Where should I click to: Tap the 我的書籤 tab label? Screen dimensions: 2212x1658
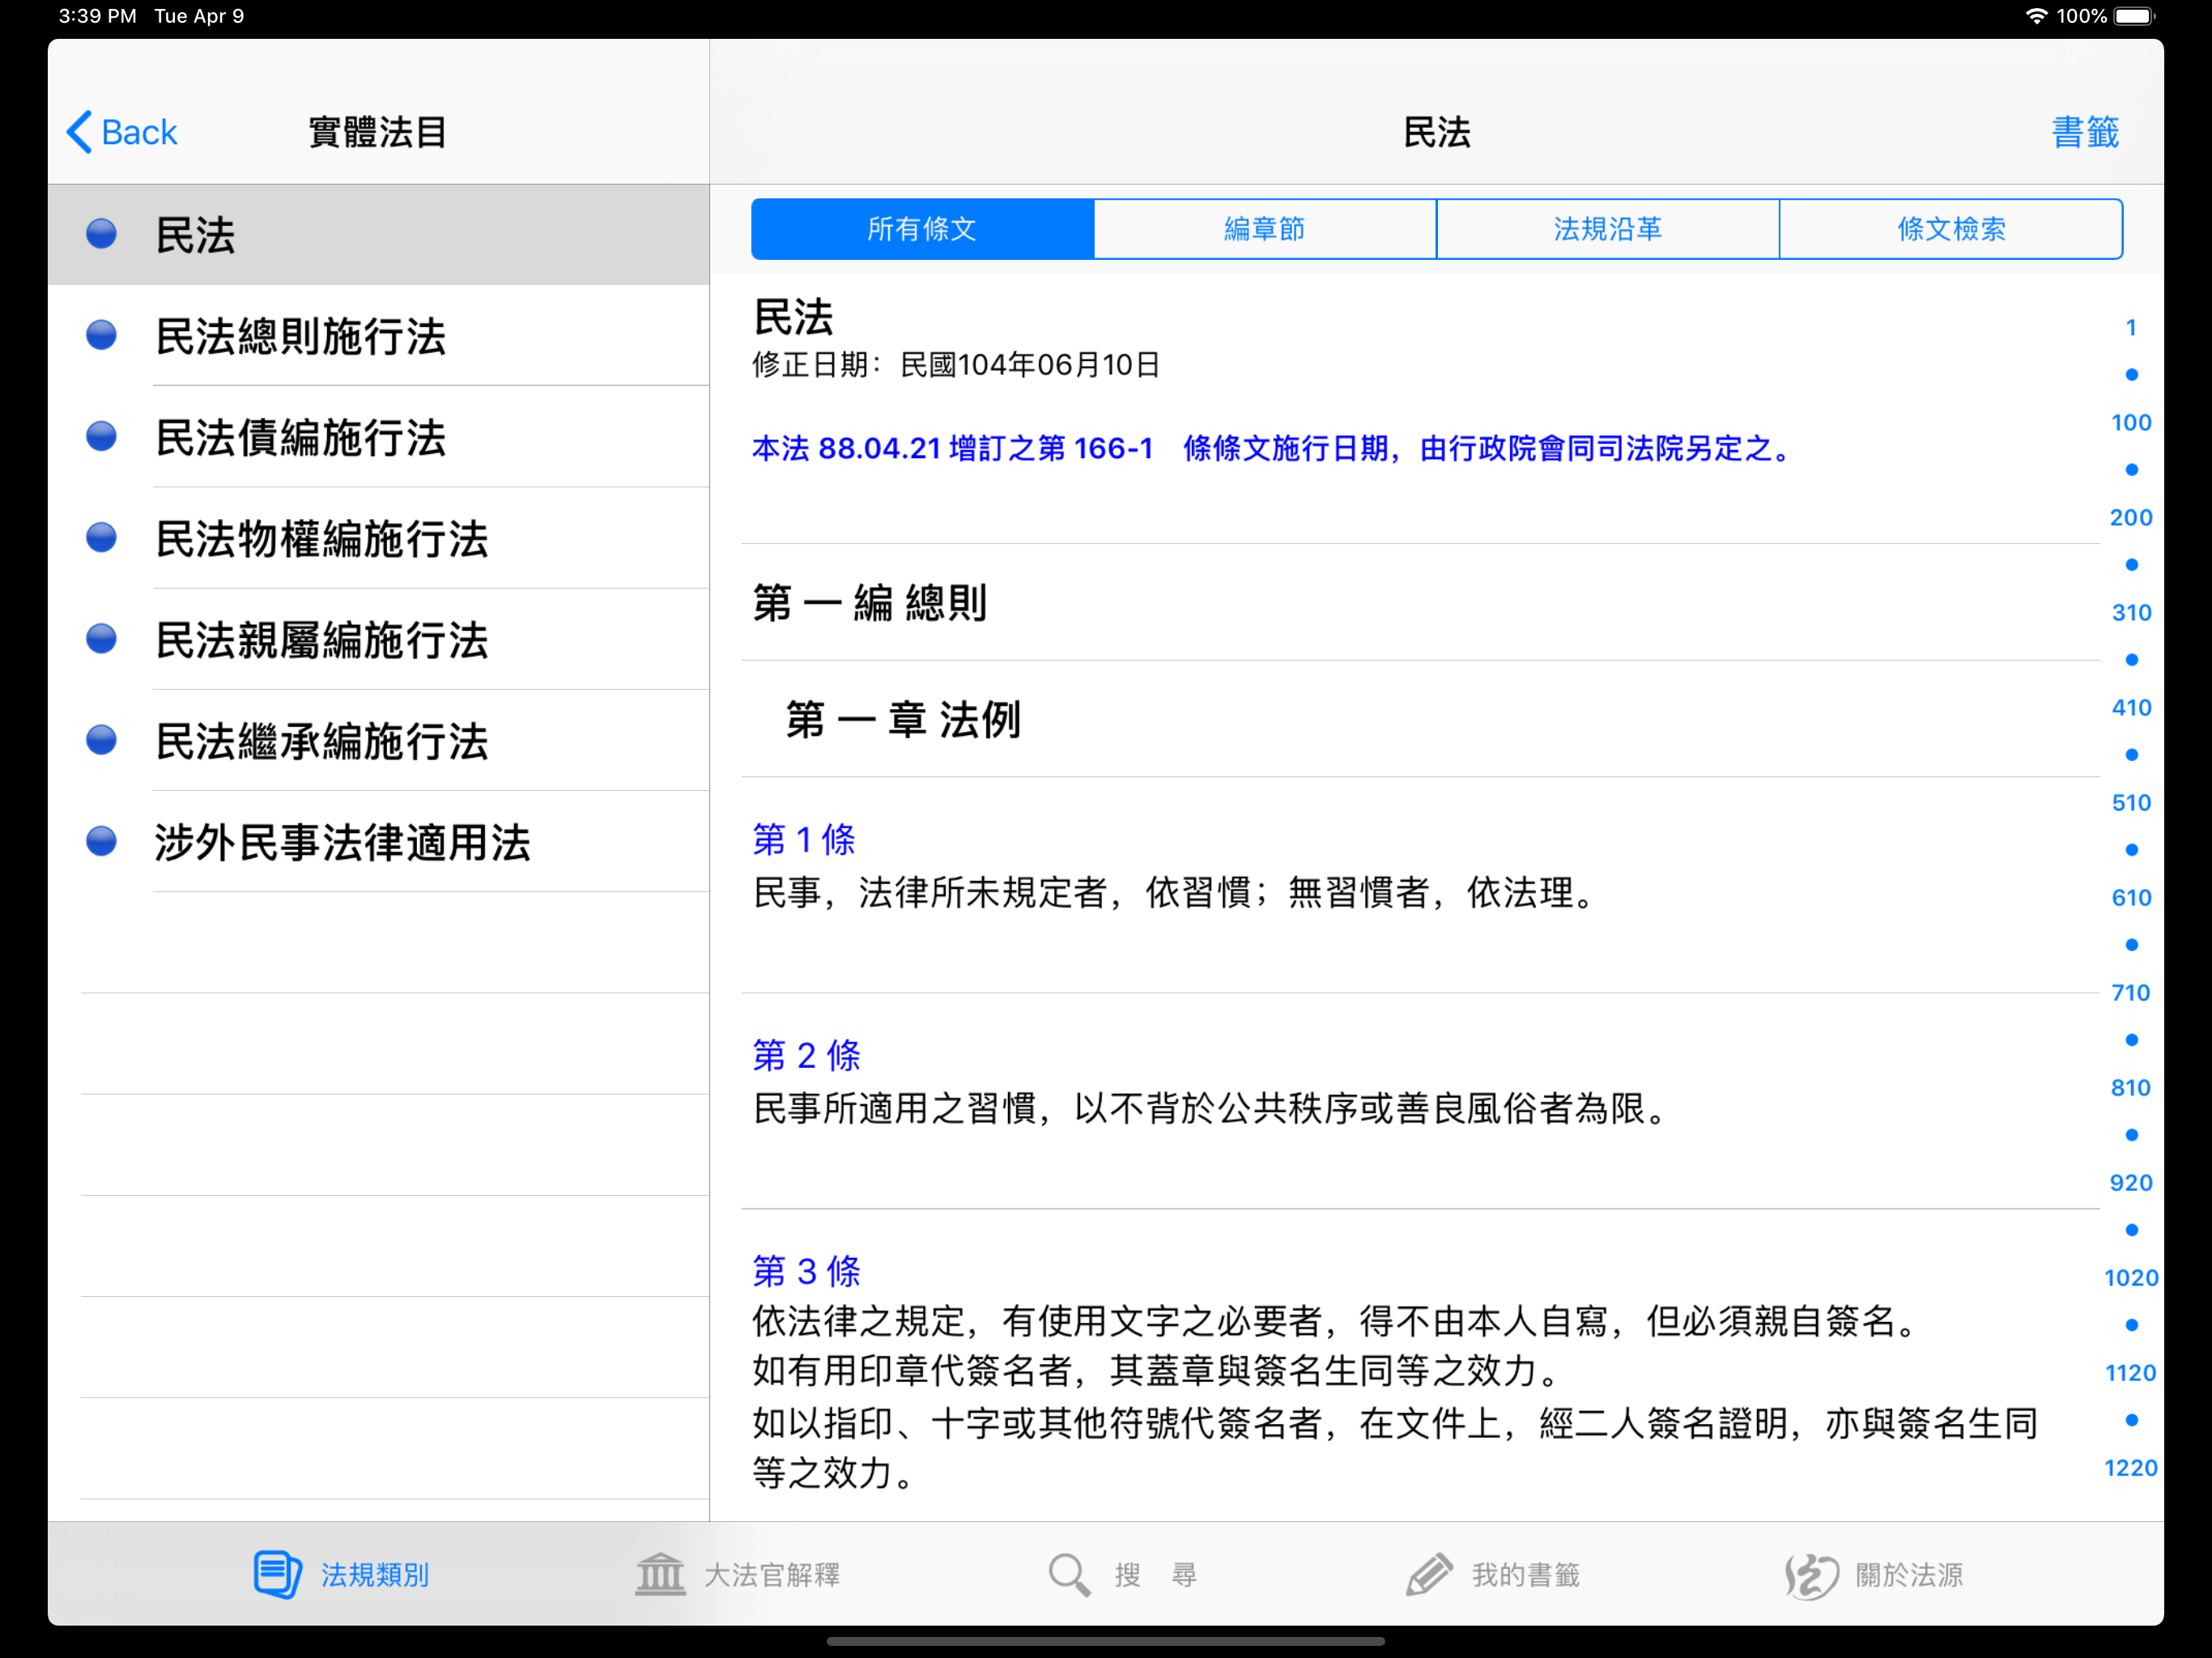point(1526,1575)
